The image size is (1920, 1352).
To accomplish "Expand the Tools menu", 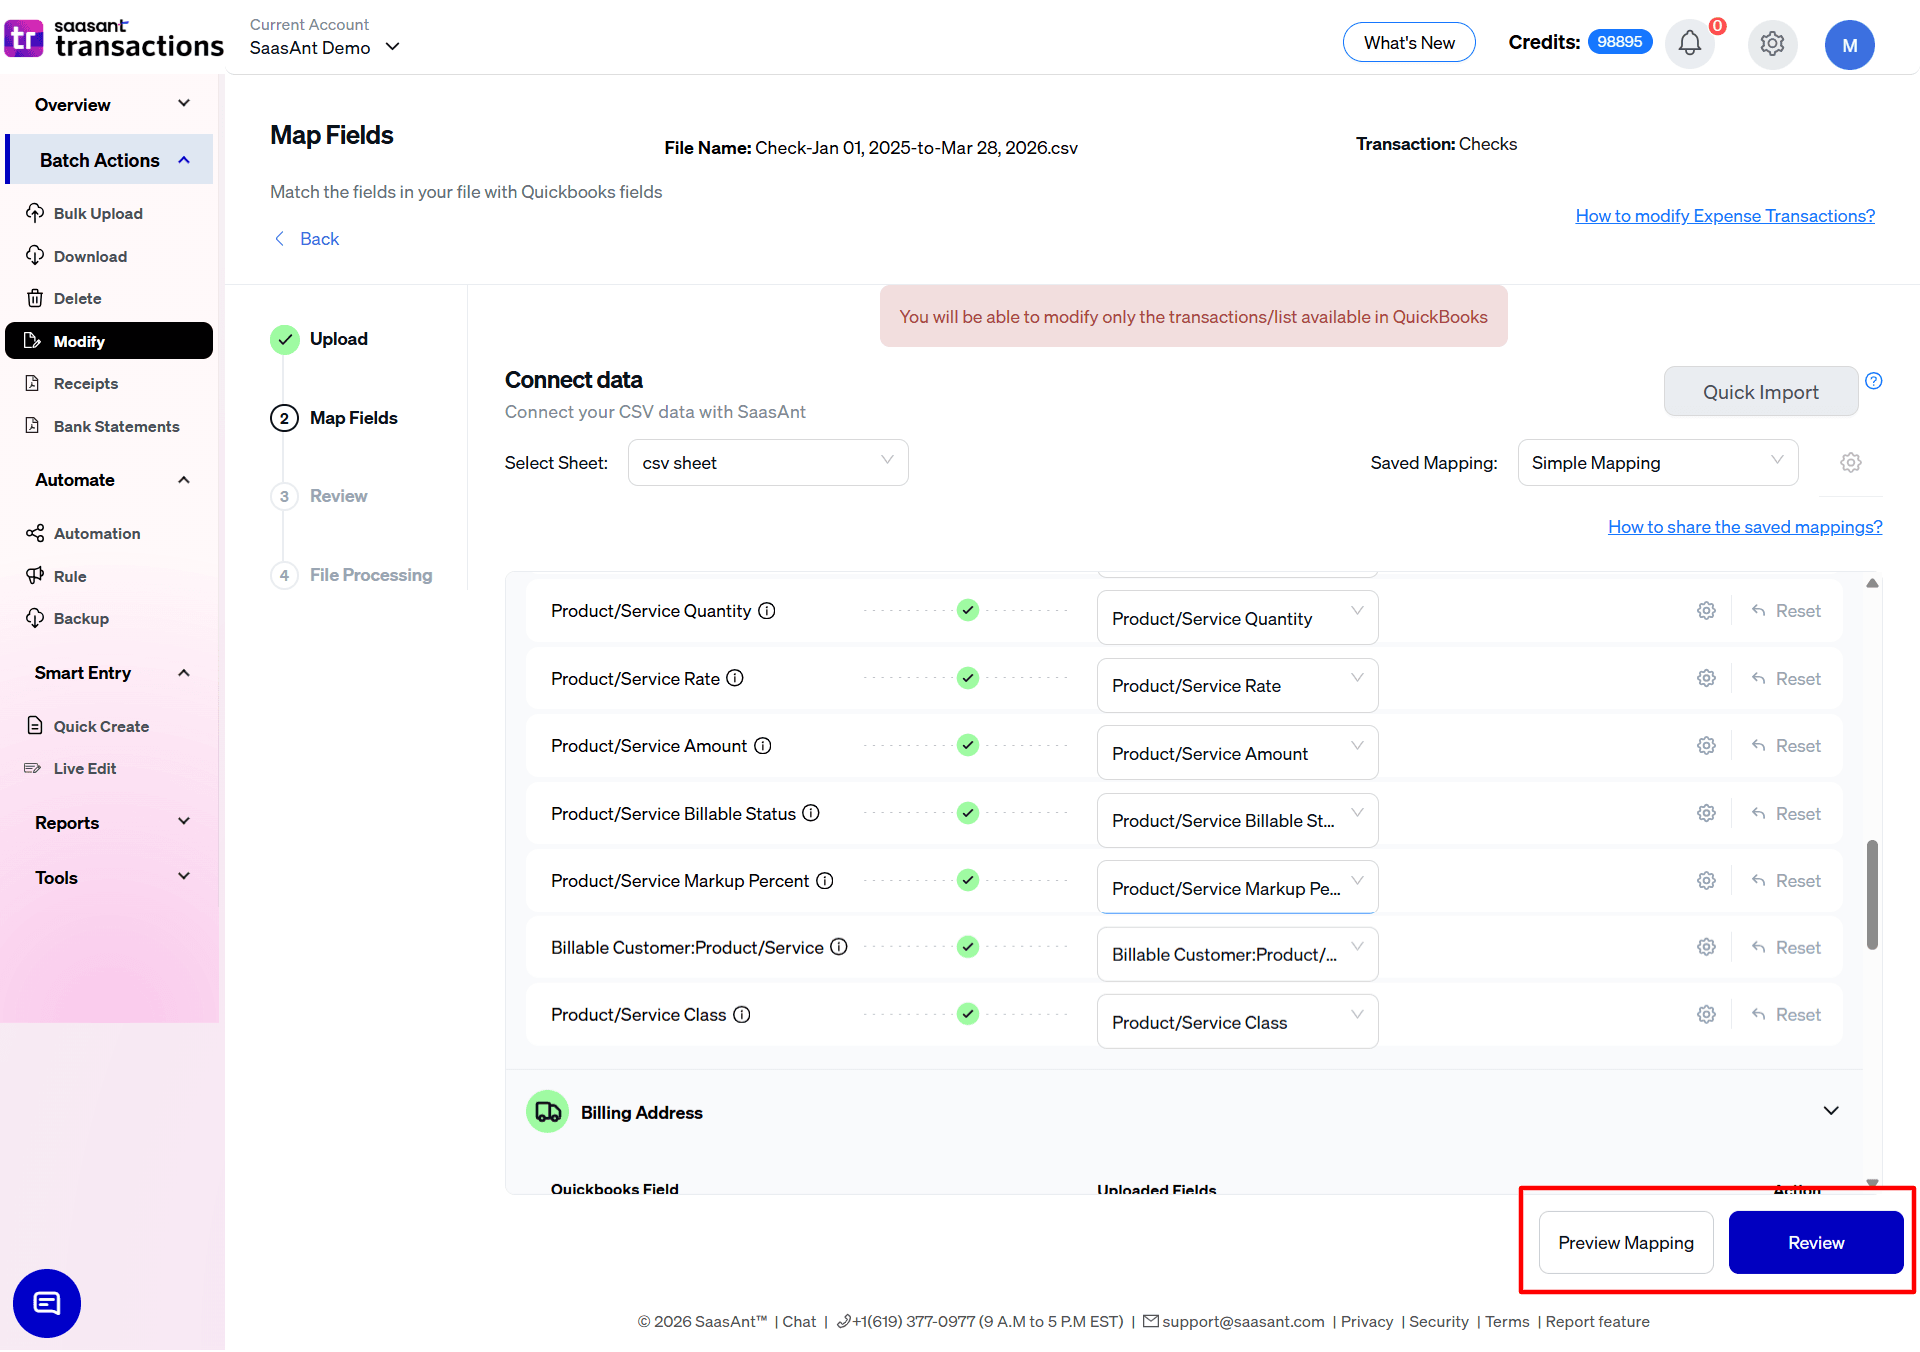I will pyautogui.click(x=110, y=877).
